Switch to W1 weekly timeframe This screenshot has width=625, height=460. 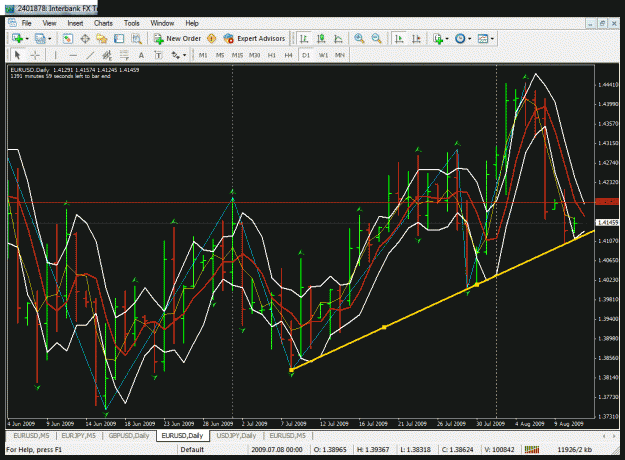[323, 55]
